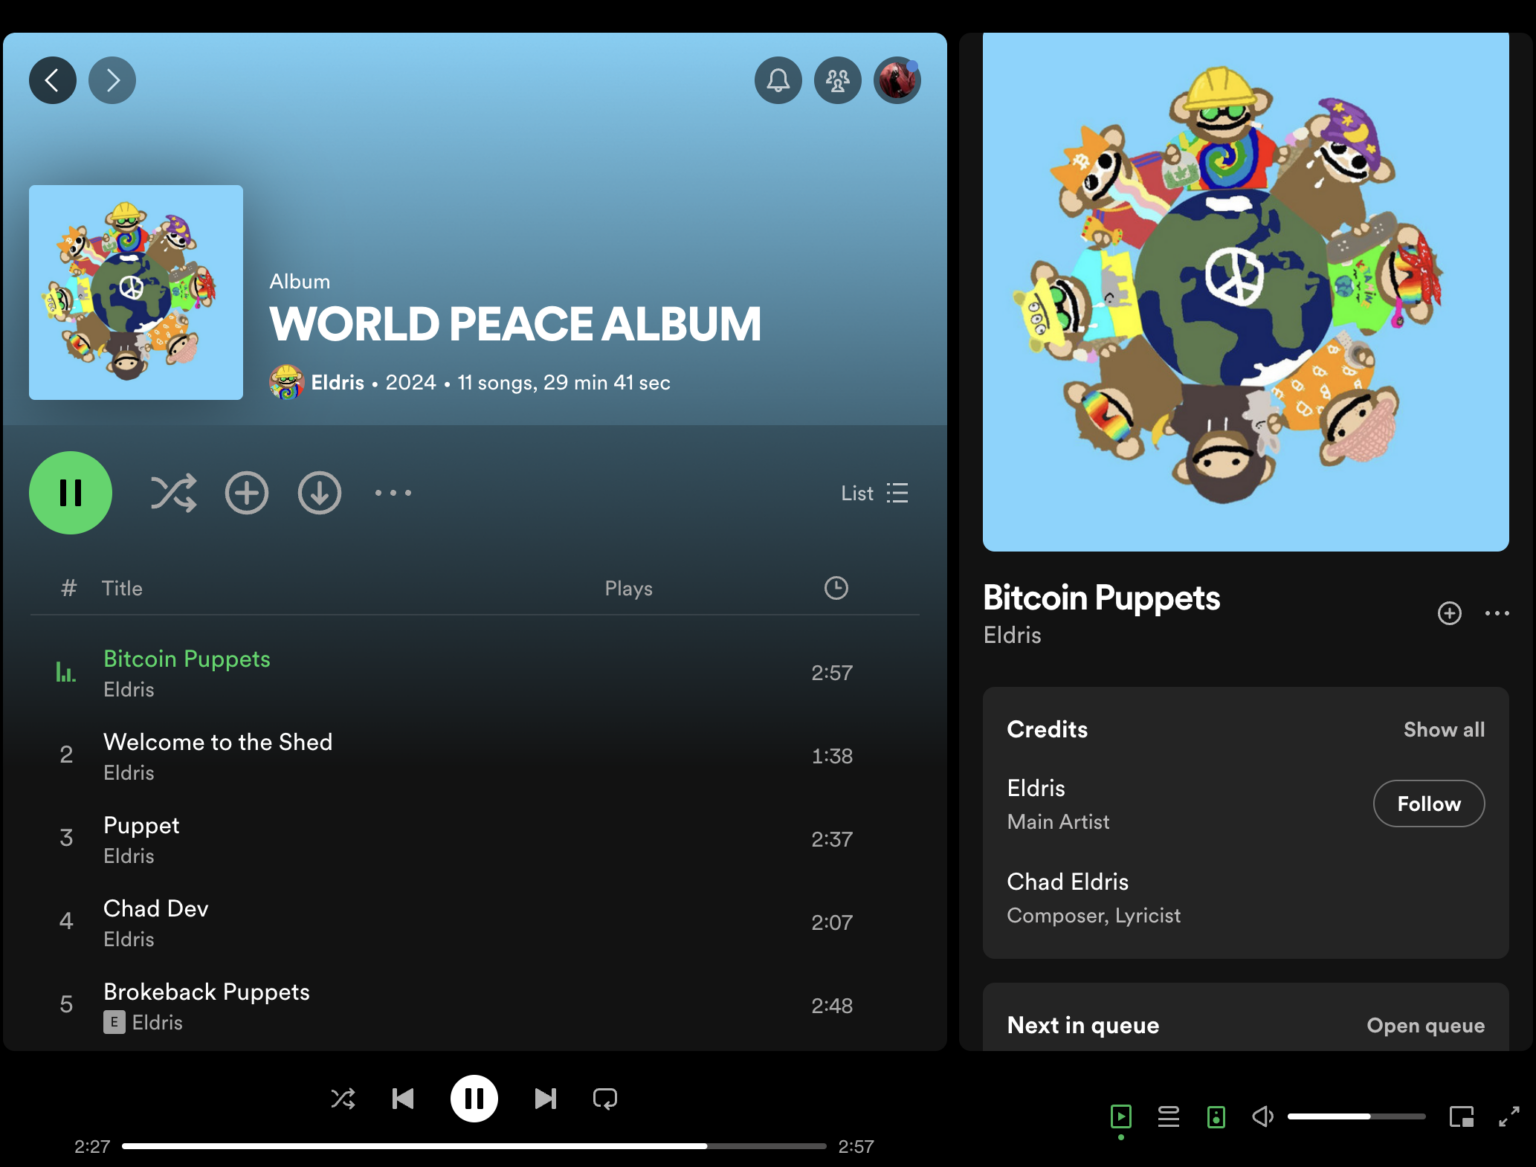Play the track Welcome to the Shed

(x=218, y=742)
